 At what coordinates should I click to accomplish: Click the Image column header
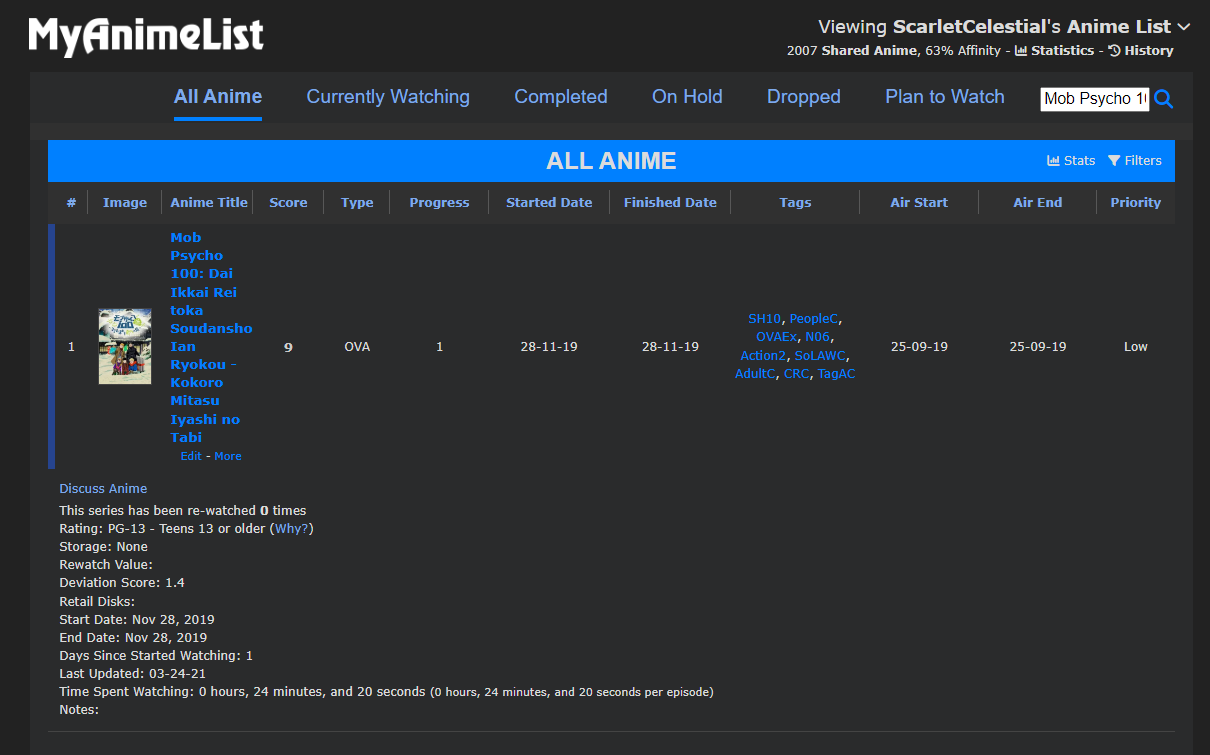tap(125, 202)
